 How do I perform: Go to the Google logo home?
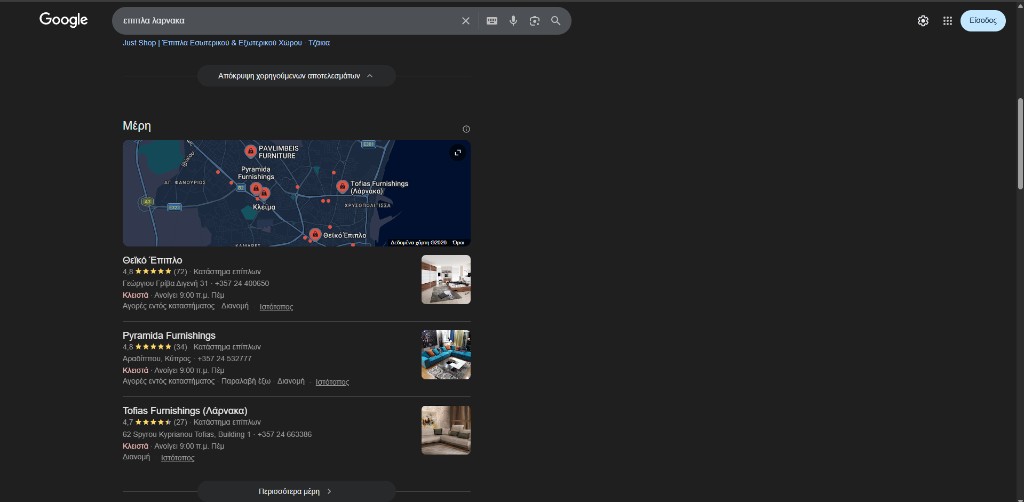click(63, 20)
